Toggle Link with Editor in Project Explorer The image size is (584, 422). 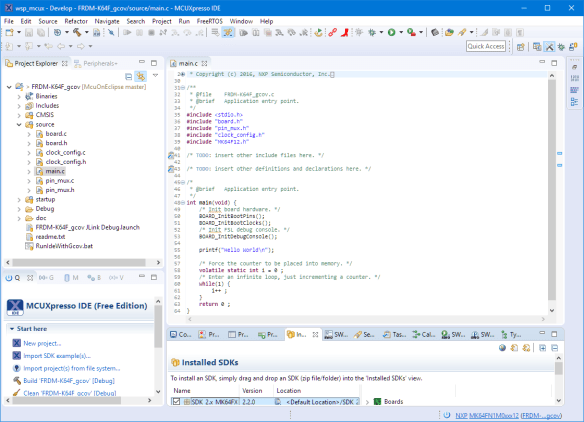(141, 76)
